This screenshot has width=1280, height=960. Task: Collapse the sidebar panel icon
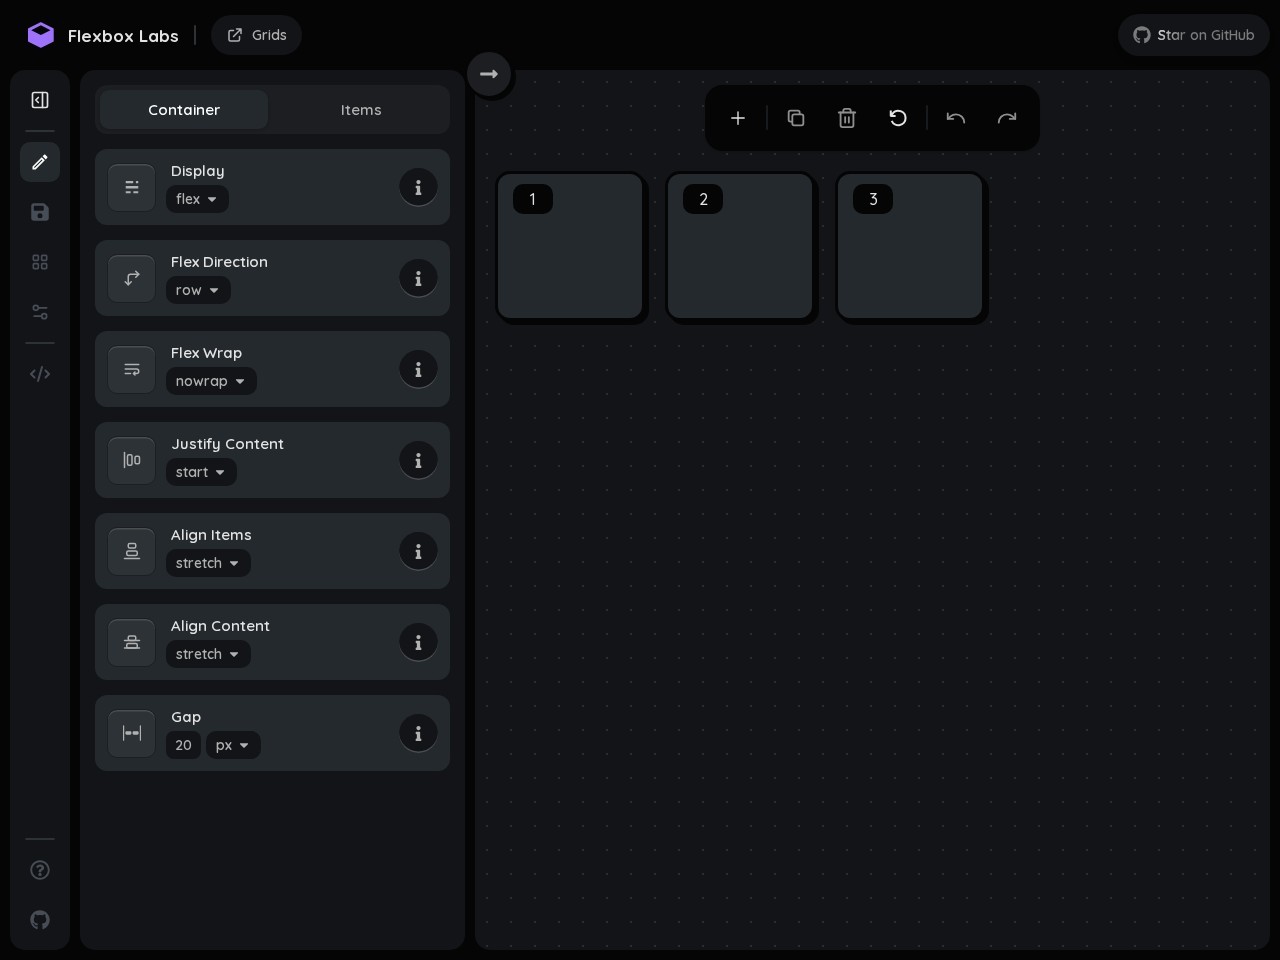[x=40, y=100]
